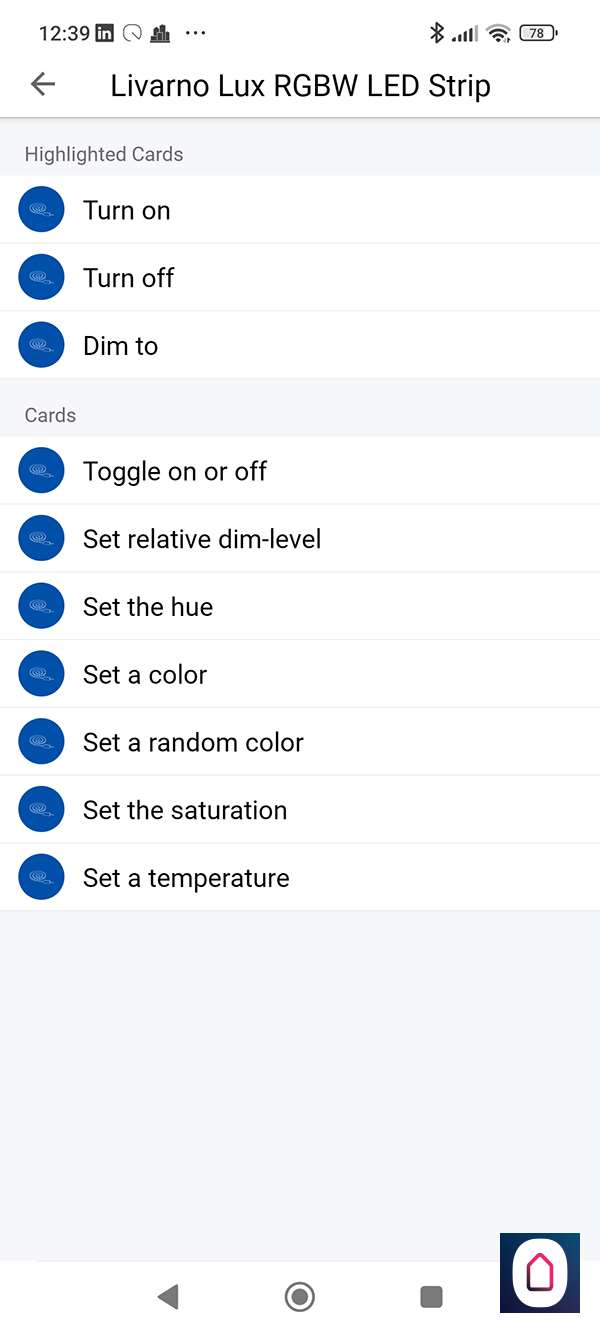600x1333 pixels.
Task: Select the Turn on card
Action: tap(300, 210)
